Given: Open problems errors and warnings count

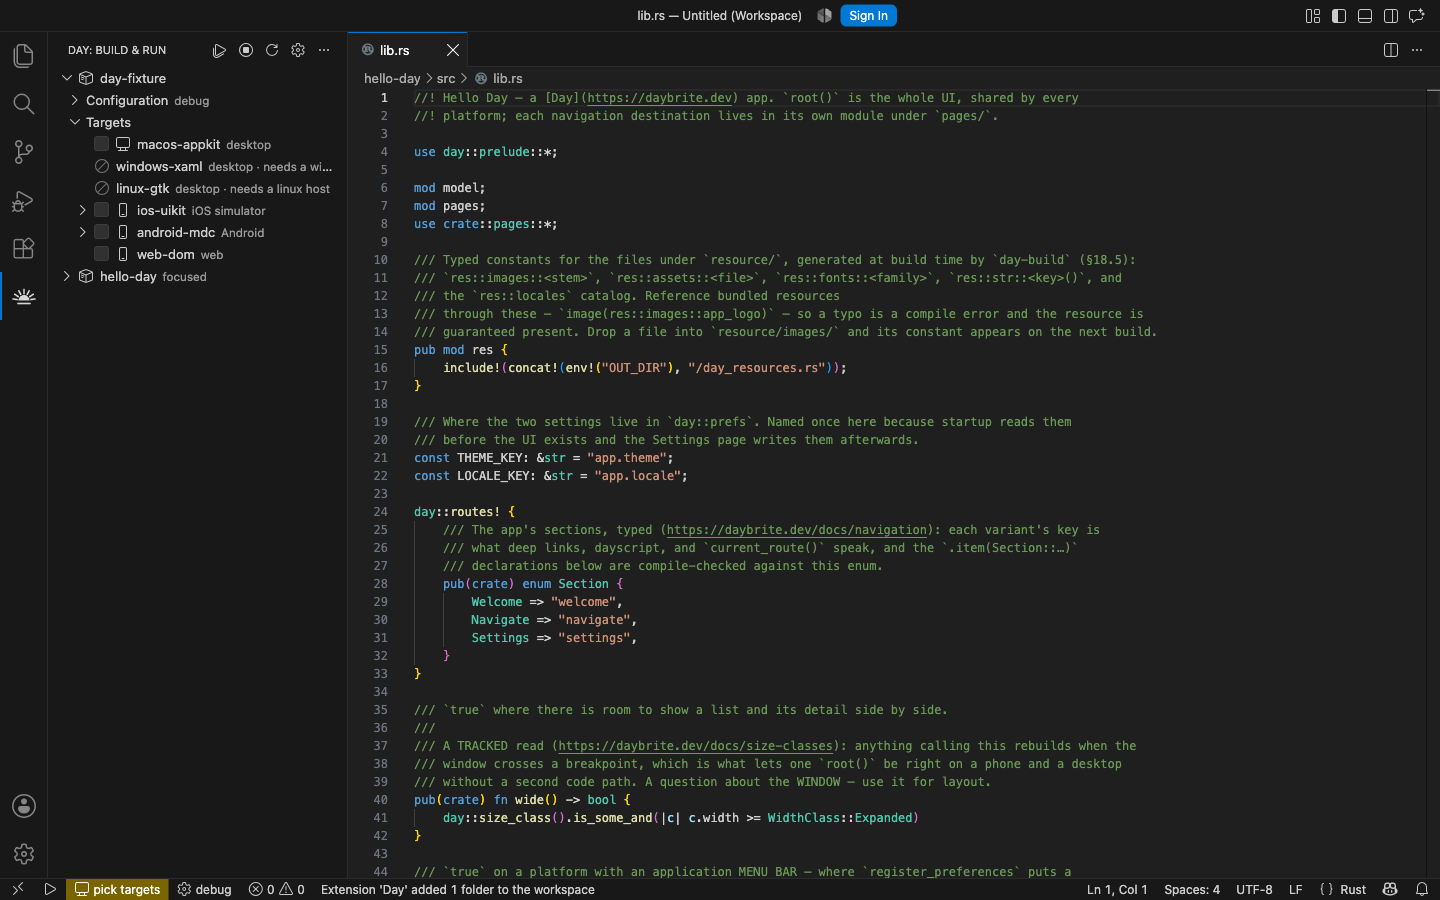Looking at the screenshot, I should [x=277, y=889].
